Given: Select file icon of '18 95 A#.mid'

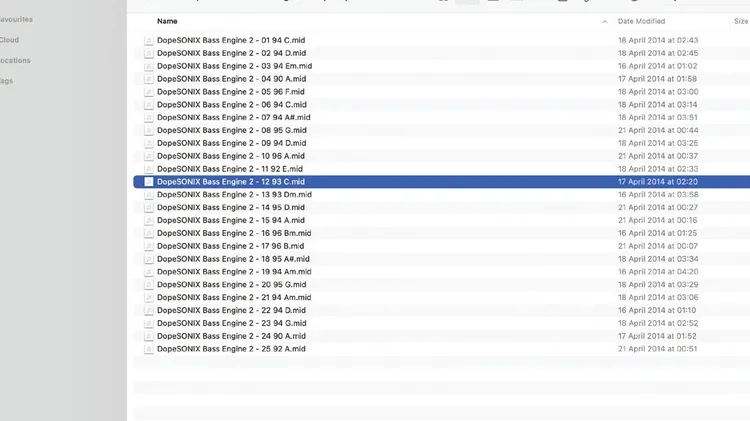Looking at the screenshot, I should point(149,259).
